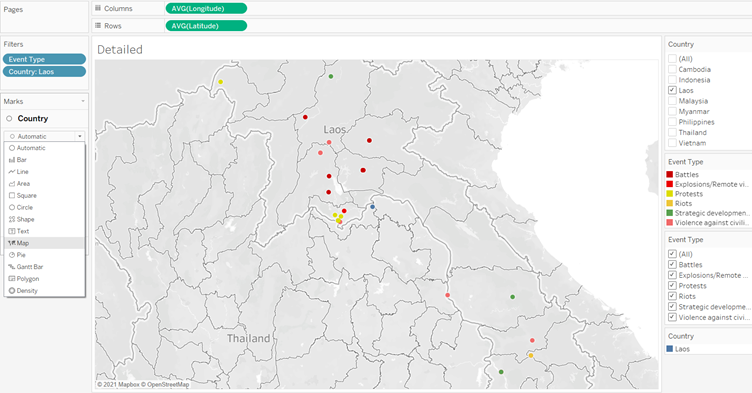Uncheck Explosions/Remote event type filter

(x=672, y=275)
